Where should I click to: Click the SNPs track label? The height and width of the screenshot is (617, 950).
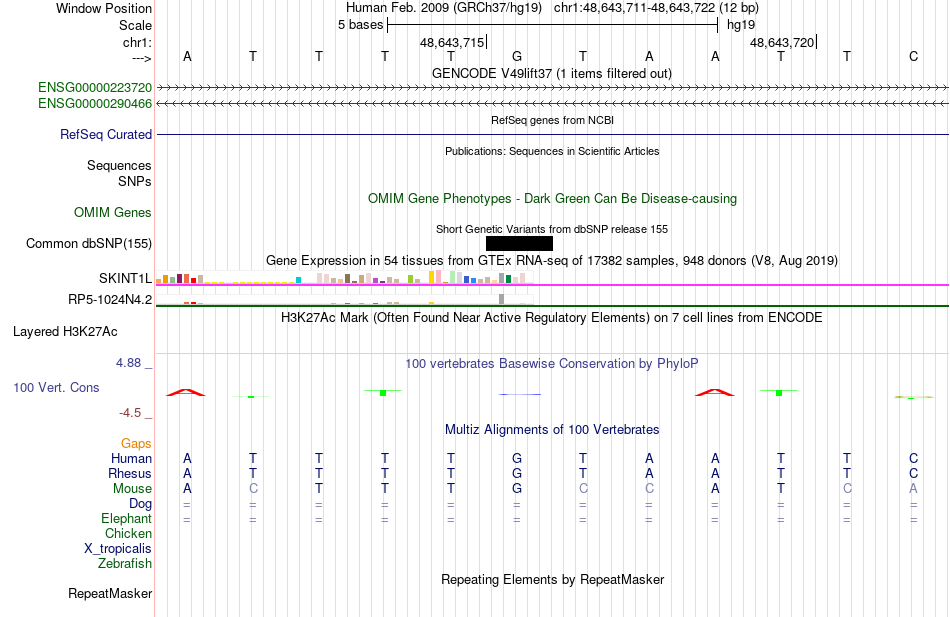[x=135, y=181]
